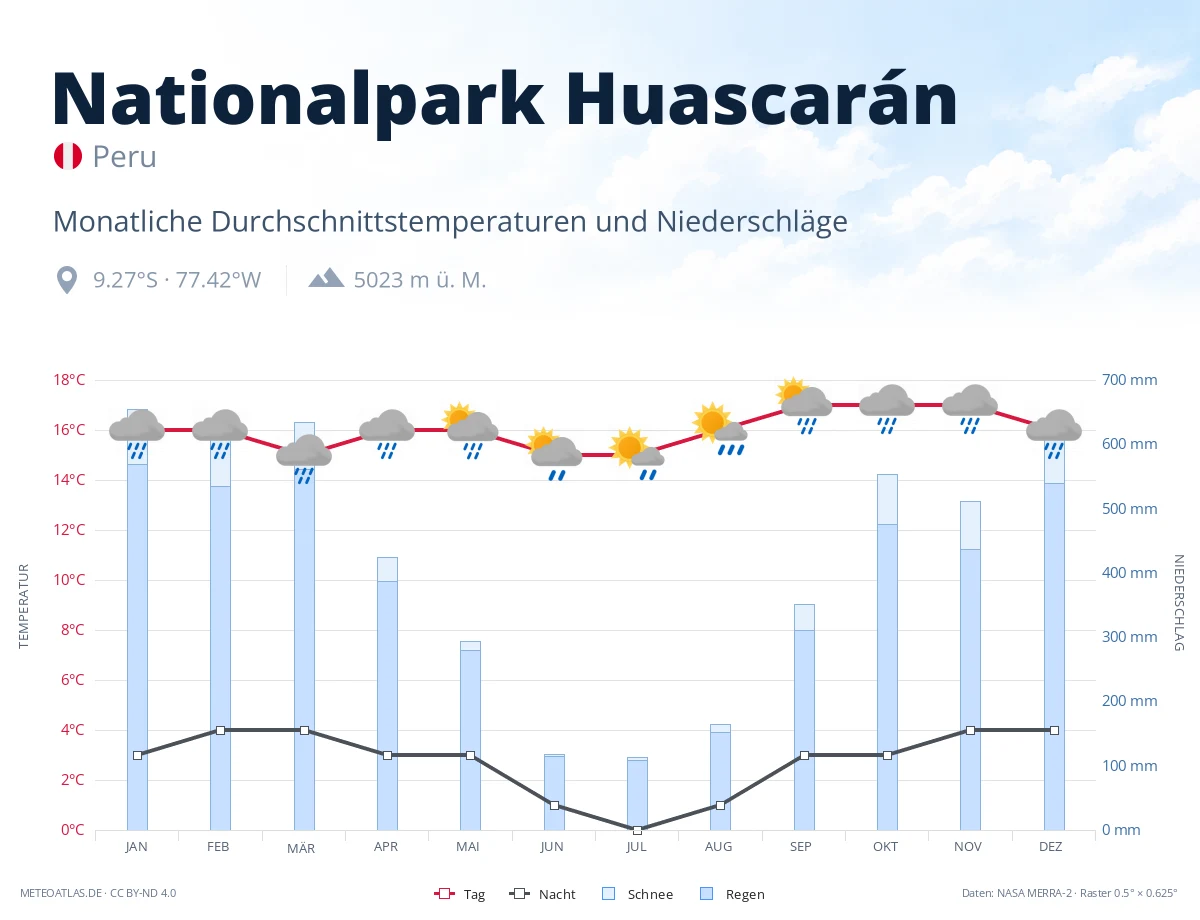Screen dimensions: 1200x920
Task: Click May's sun and rain cloud icon
Action: [x=470, y=431]
